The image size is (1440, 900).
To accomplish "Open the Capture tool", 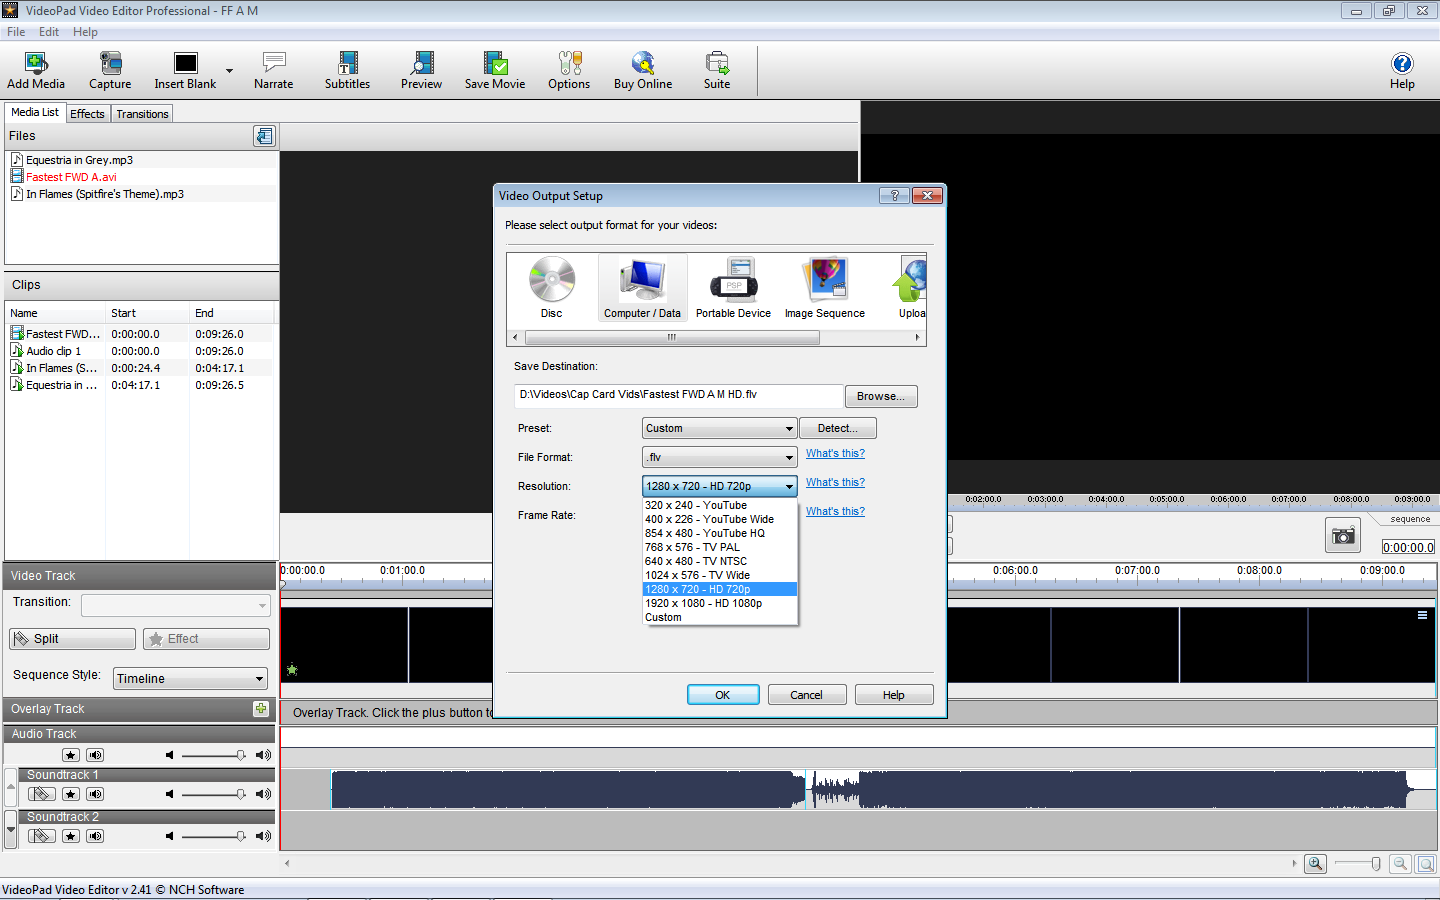I will 110,70.
